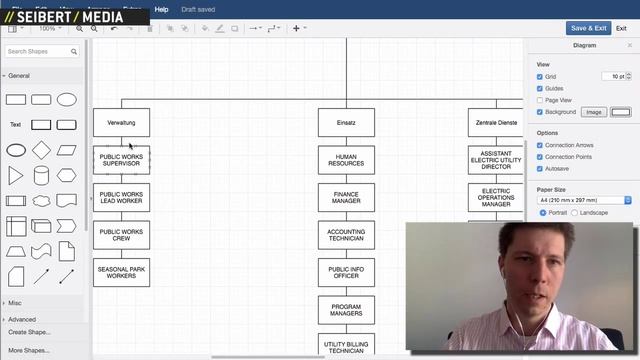The width and height of the screenshot is (640, 360).
Task: Open the waypoints connector style dropdown
Action: [x=273, y=29]
